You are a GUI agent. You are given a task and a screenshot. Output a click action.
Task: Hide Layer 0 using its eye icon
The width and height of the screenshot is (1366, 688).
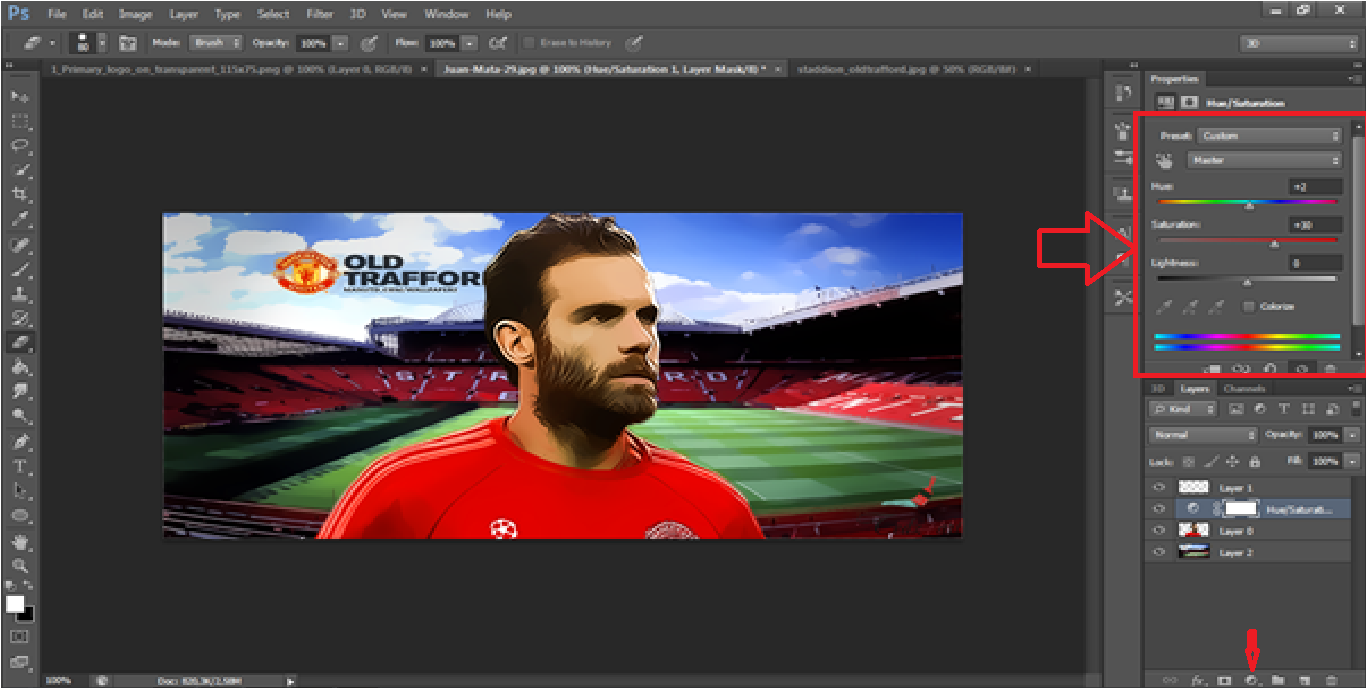coord(1160,531)
